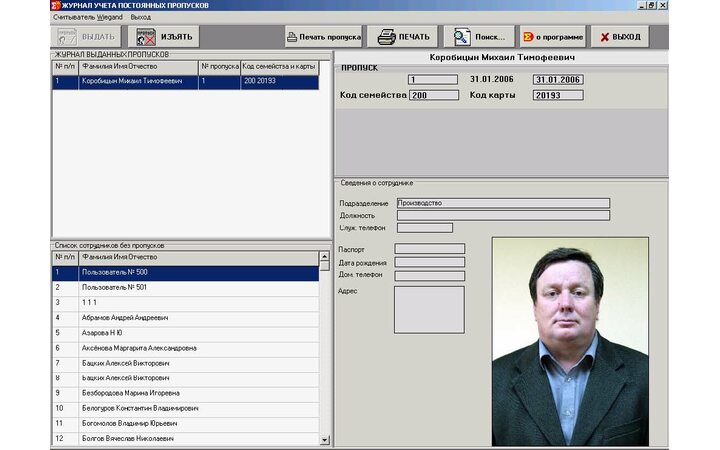This screenshot has height=450, width=720.
Task: Click the ИЗЪЯТЬ withdraw pass button
Action: 164,37
